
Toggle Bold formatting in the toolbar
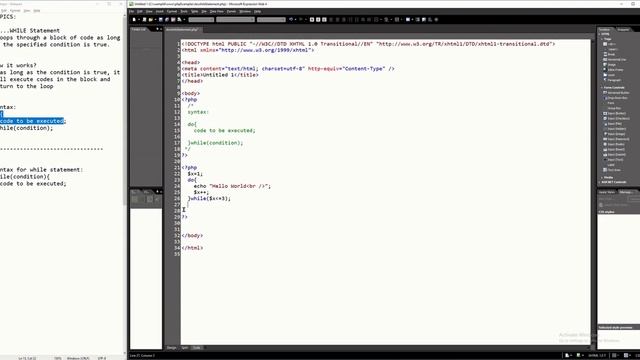(x=312, y=20)
